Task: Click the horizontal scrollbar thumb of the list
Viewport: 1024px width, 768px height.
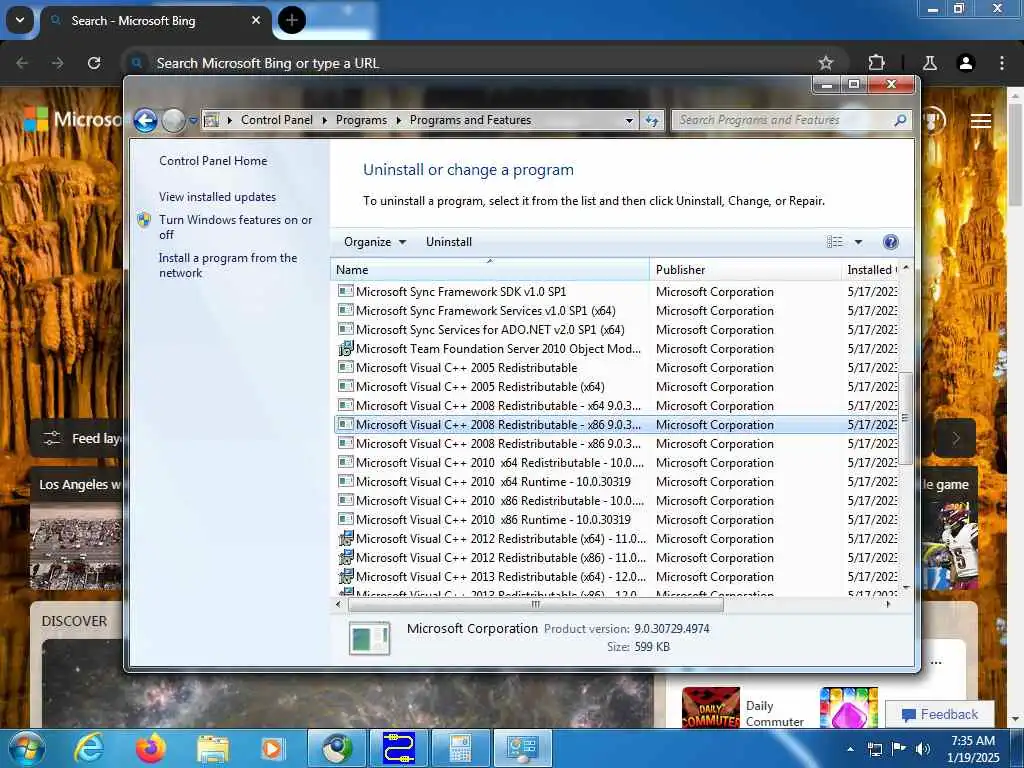Action: coord(536,605)
